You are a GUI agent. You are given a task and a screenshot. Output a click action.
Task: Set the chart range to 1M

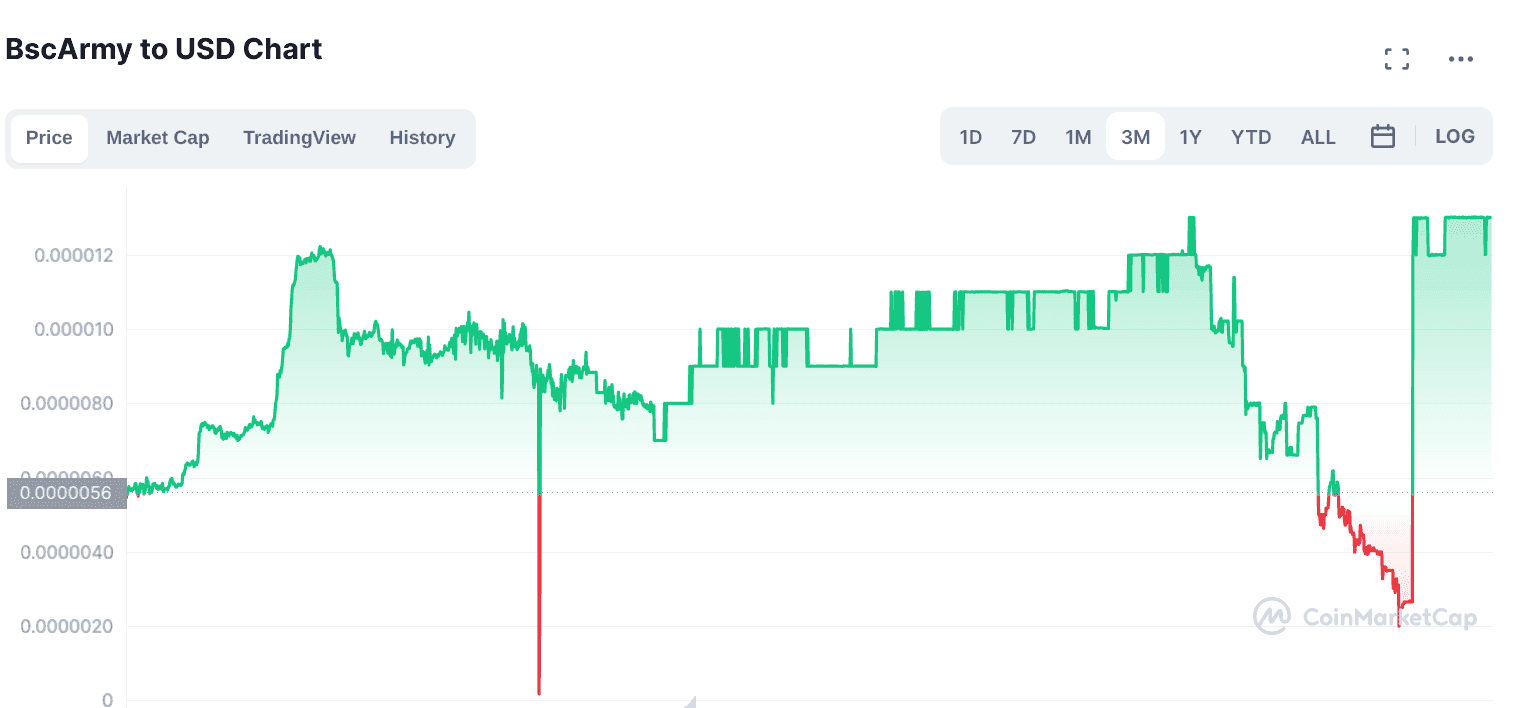pos(1078,137)
